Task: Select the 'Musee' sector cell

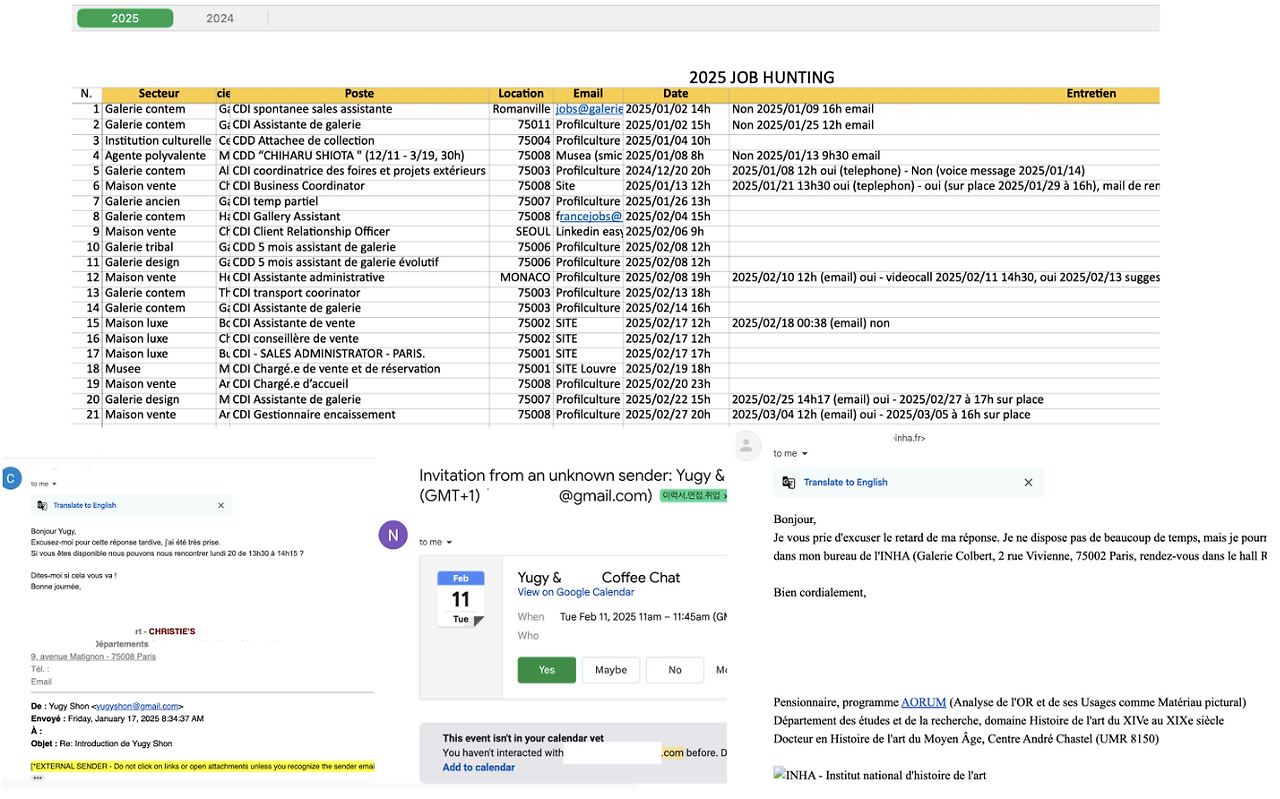Action: 159,369
